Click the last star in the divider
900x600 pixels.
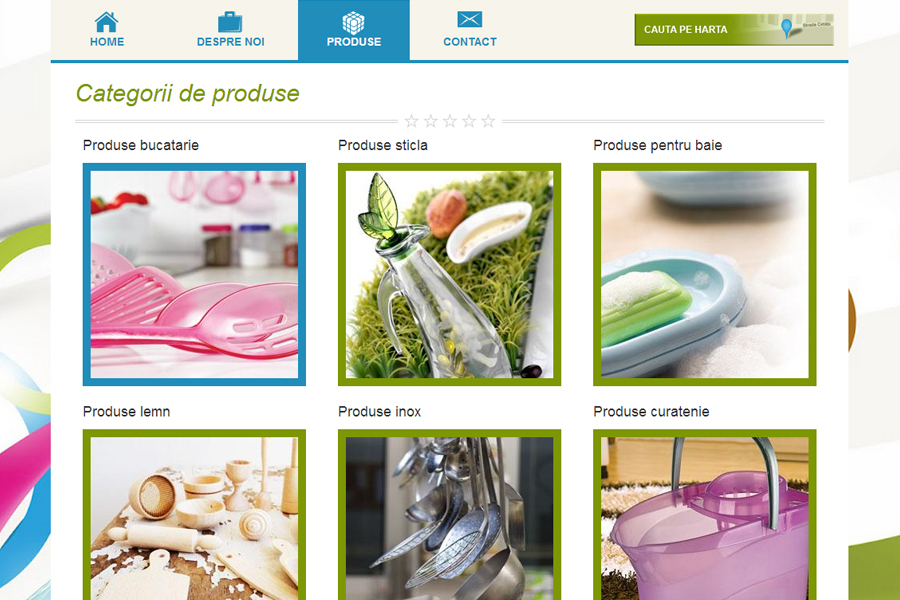point(488,121)
